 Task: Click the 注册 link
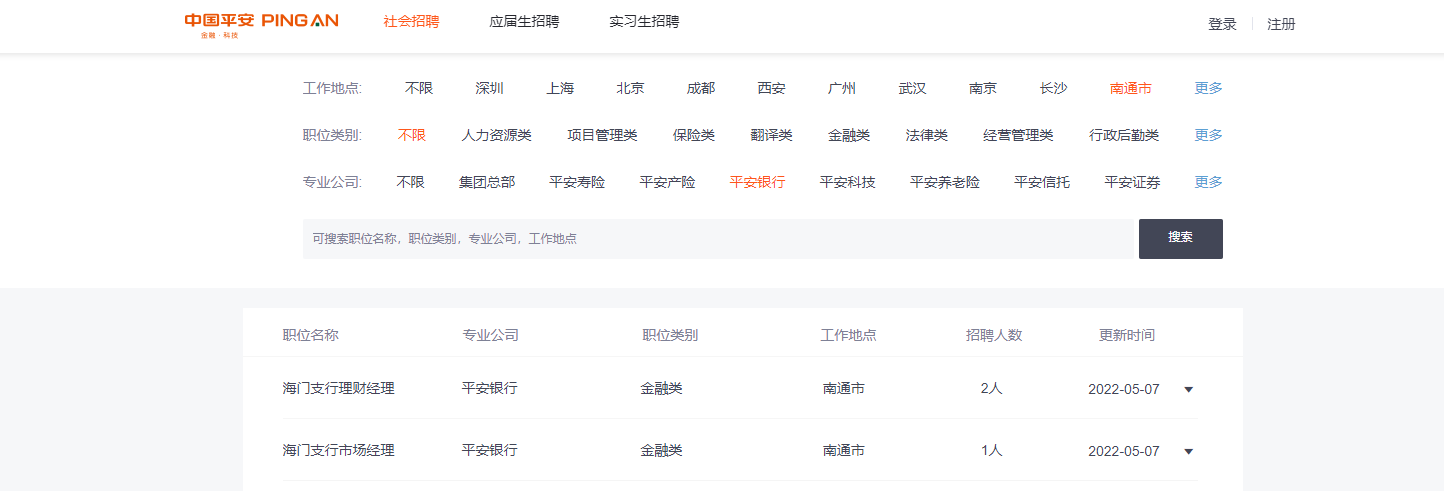click(1281, 25)
